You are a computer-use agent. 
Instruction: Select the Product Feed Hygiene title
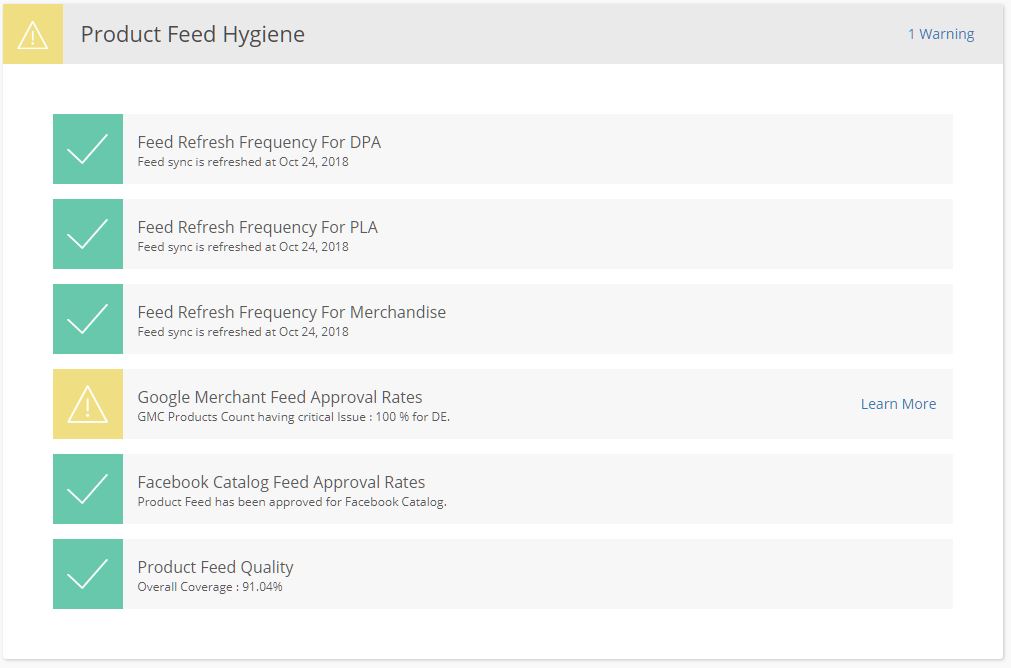click(x=193, y=35)
